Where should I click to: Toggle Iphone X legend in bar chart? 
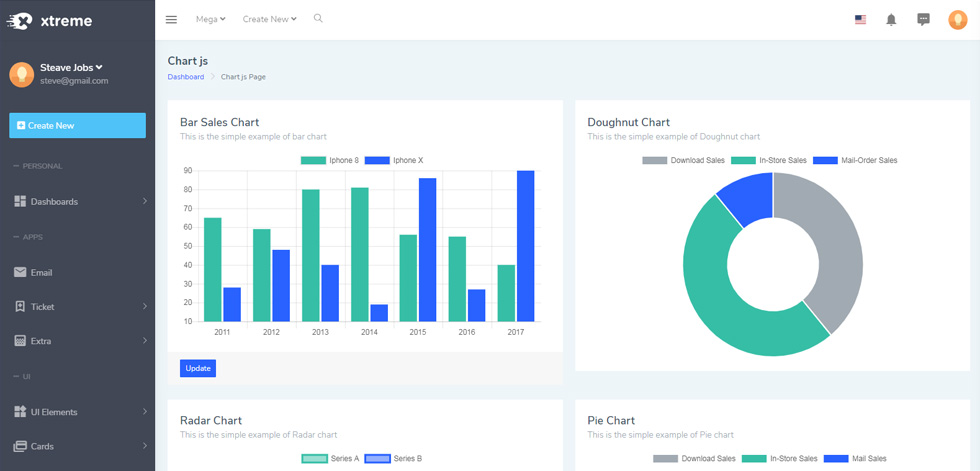coord(394,161)
